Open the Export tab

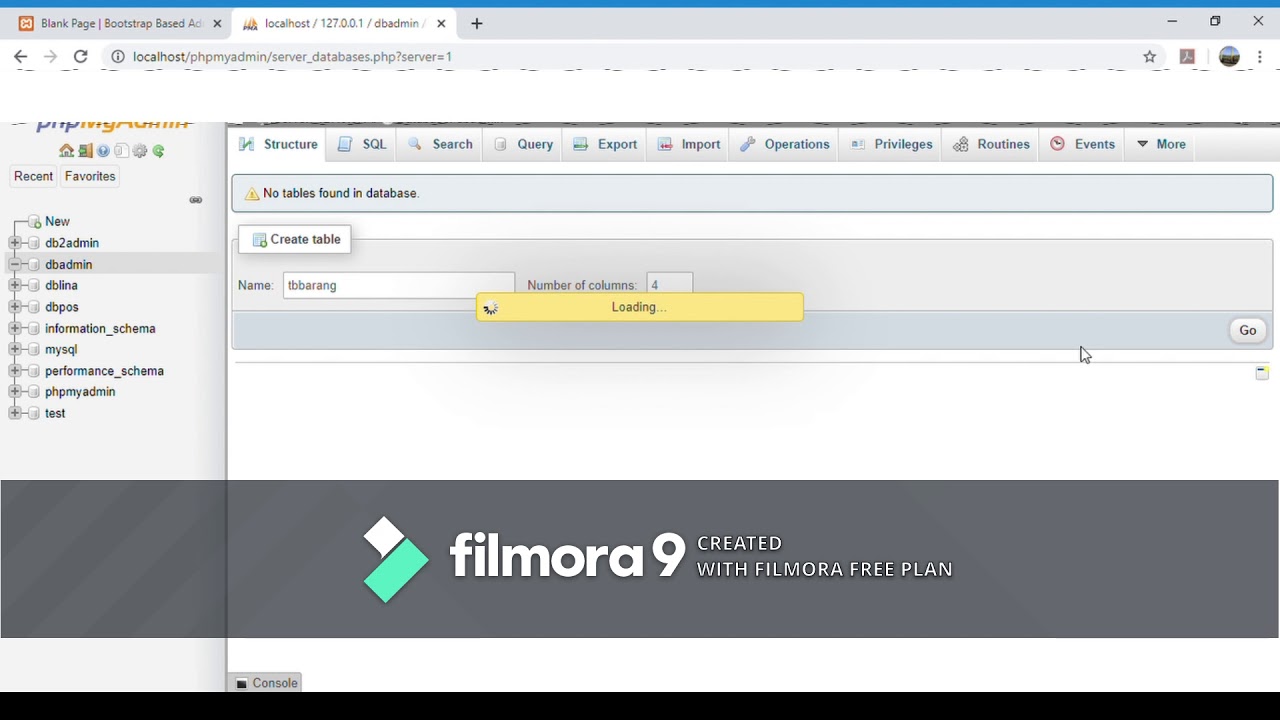click(x=605, y=144)
